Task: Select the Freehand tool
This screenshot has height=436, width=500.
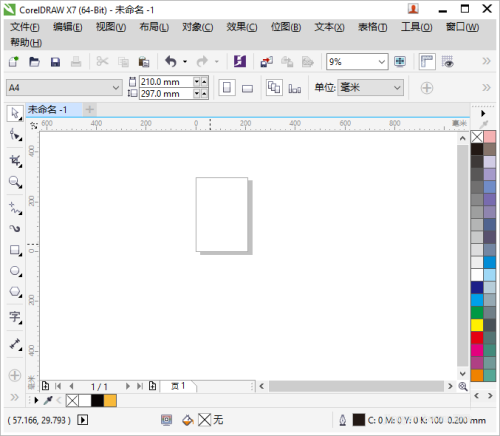Action: click(x=15, y=208)
